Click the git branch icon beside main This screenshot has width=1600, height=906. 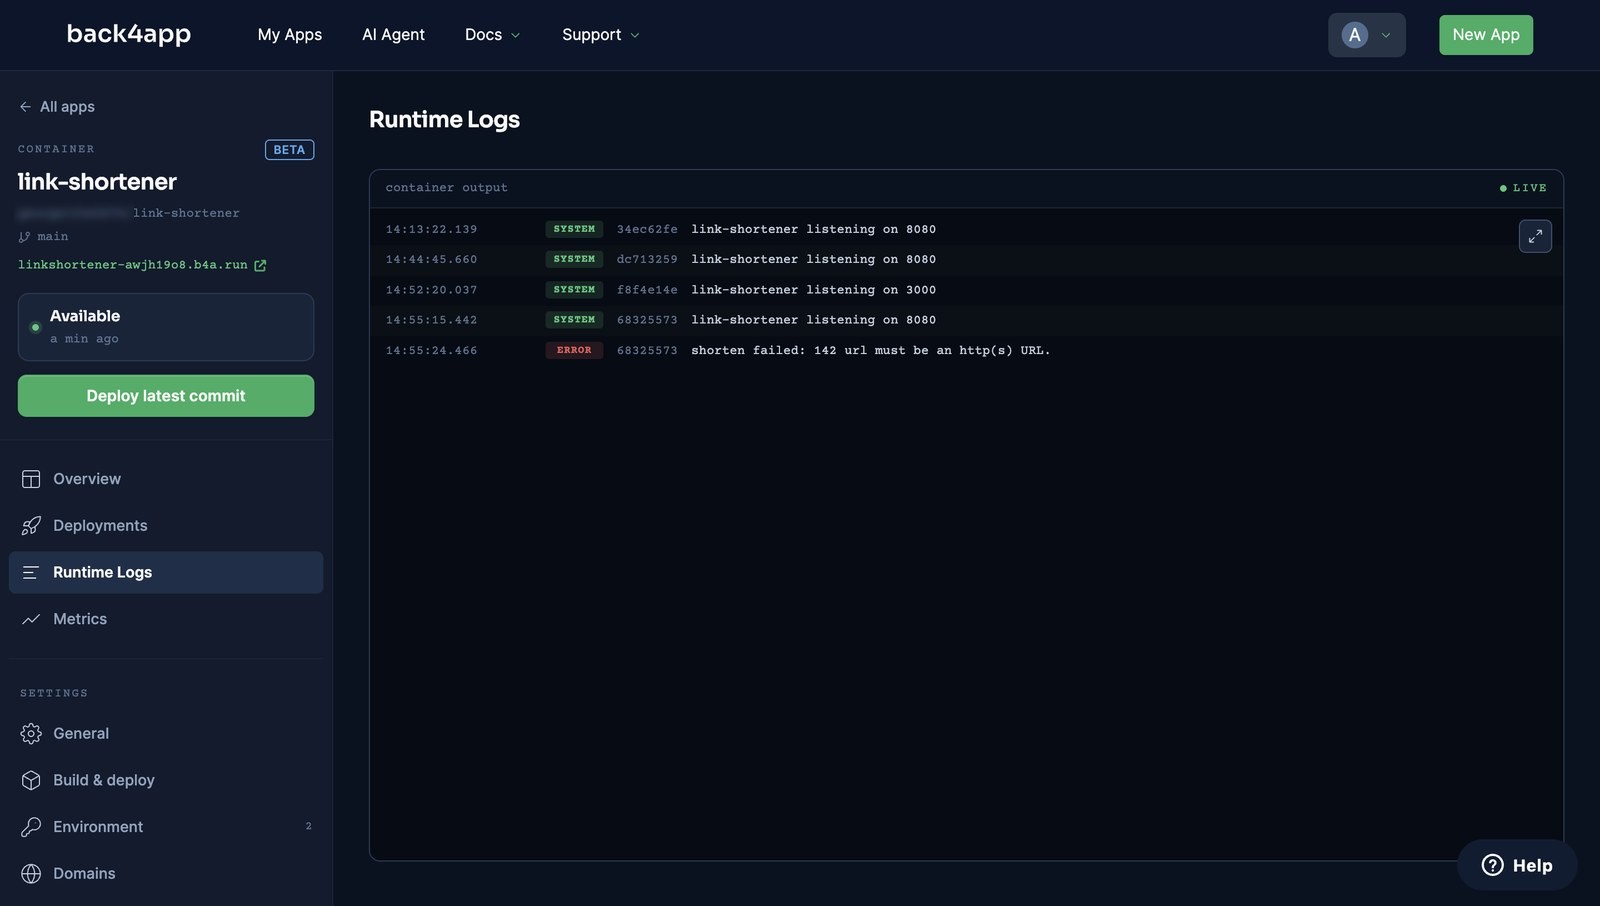24,237
